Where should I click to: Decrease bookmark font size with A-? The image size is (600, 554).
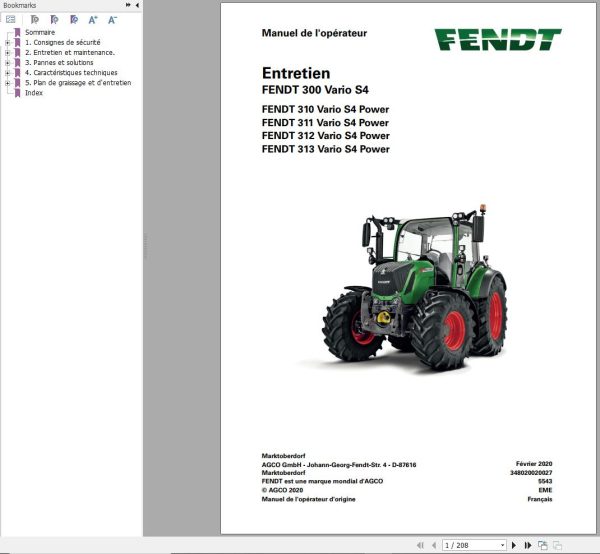(x=112, y=20)
